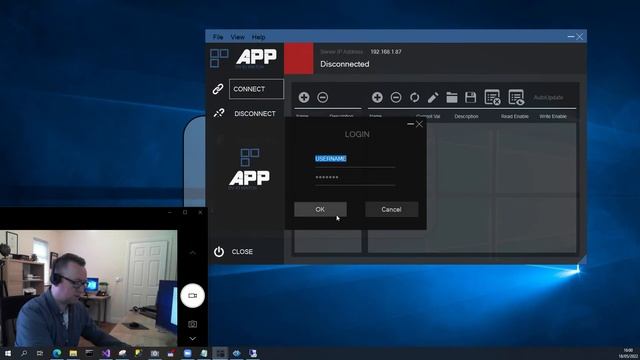Click the broken link icon beside DISCONNECT

click(219, 113)
